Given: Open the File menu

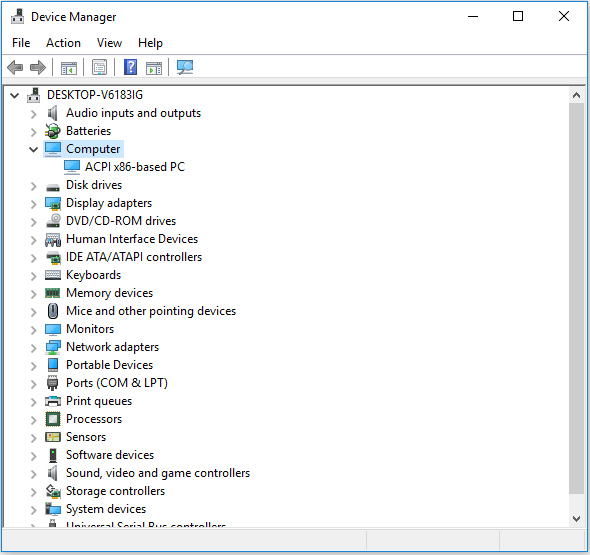Looking at the screenshot, I should click(x=21, y=43).
